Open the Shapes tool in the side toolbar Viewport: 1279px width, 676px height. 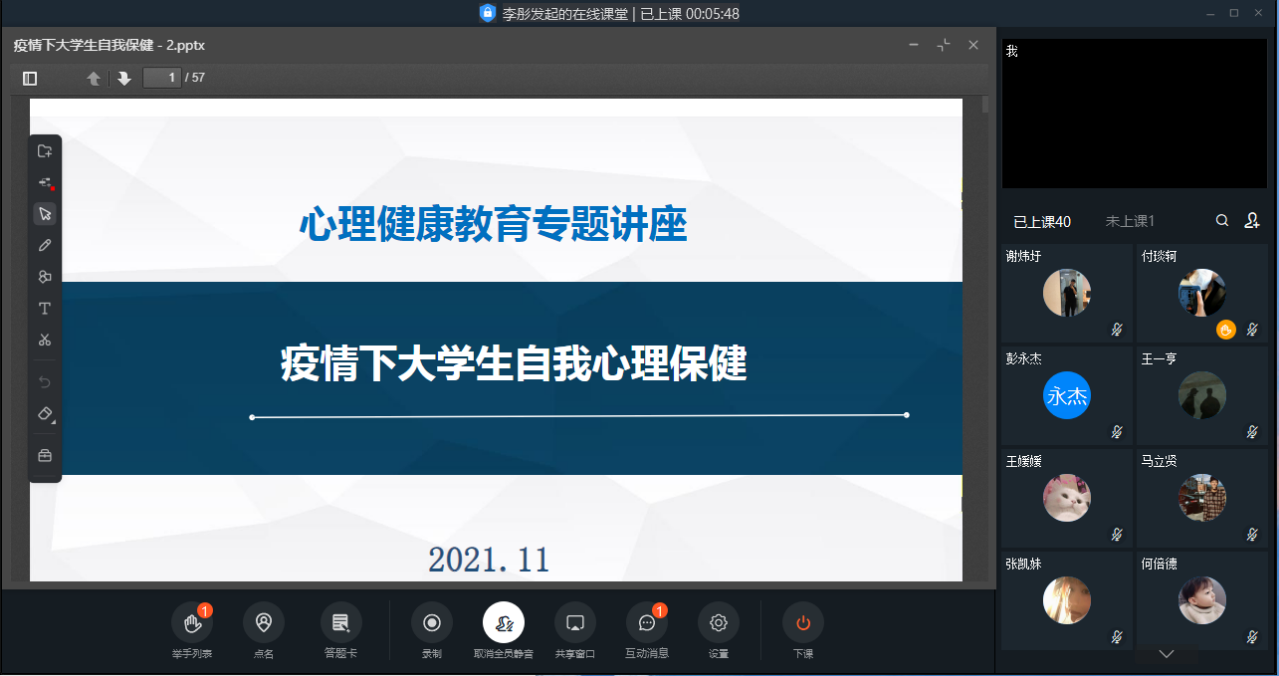44,276
